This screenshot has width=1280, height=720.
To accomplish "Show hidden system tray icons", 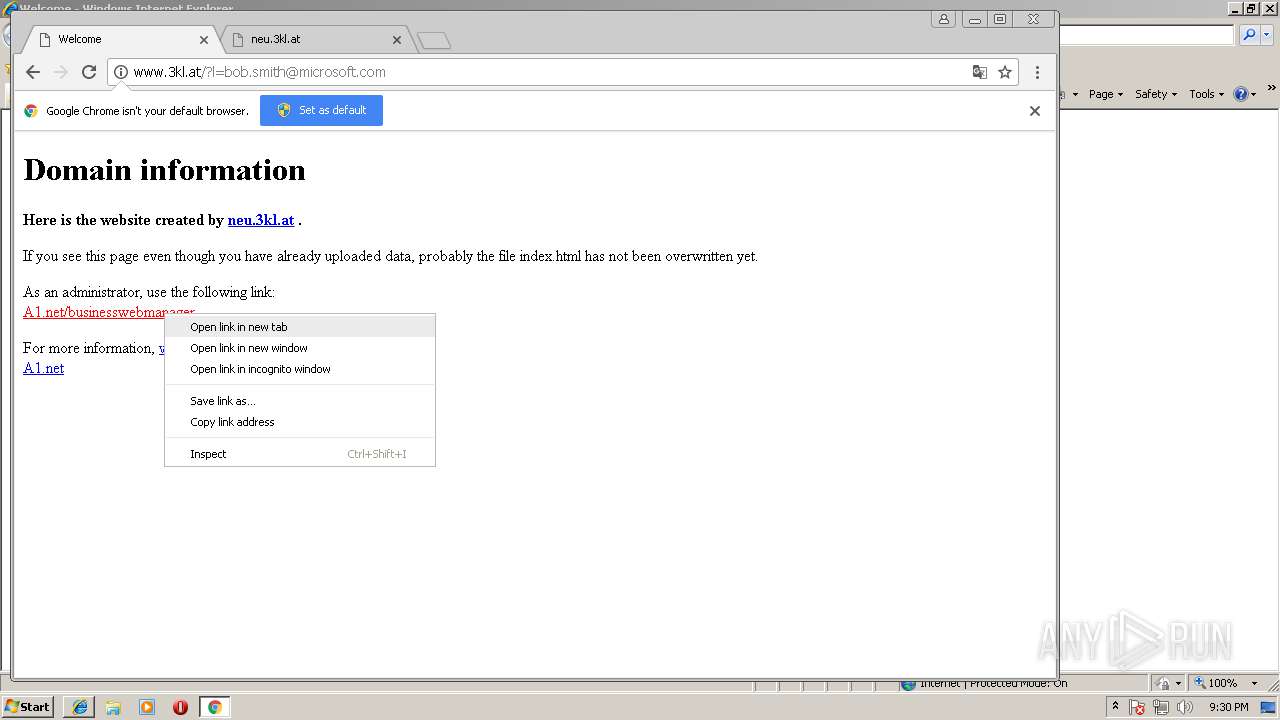I will coord(1115,707).
